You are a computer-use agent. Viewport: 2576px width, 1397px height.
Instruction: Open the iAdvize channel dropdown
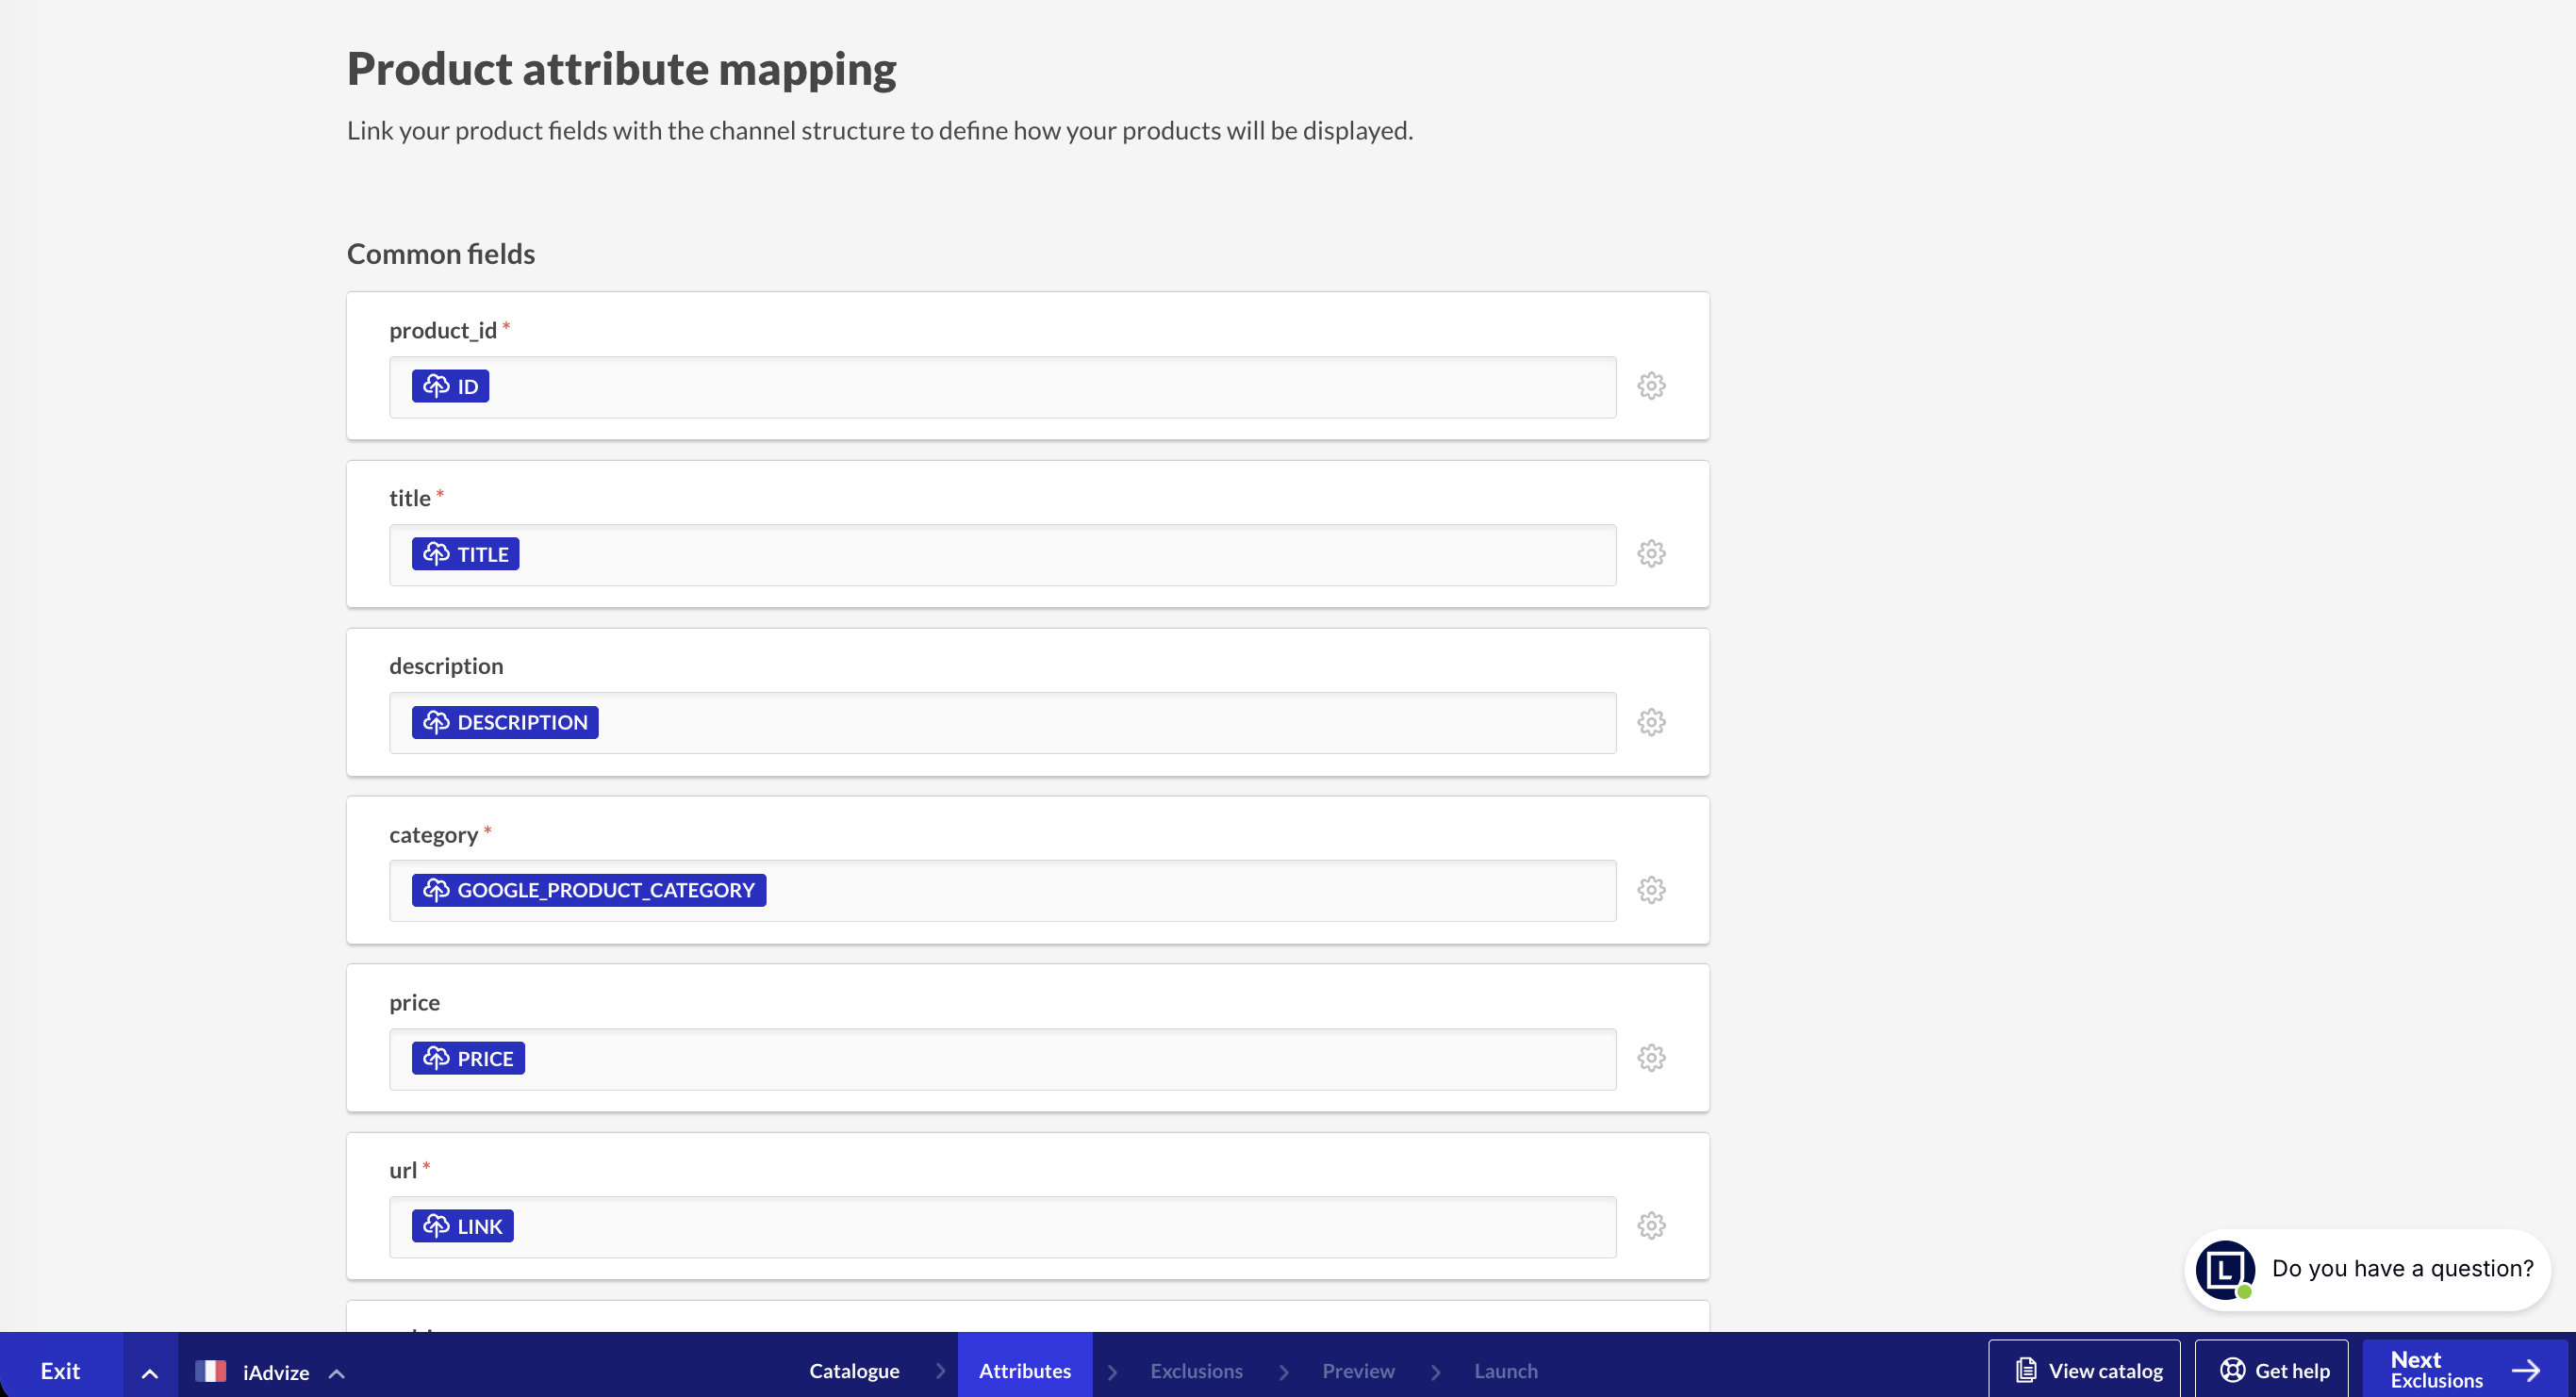[x=275, y=1372]
